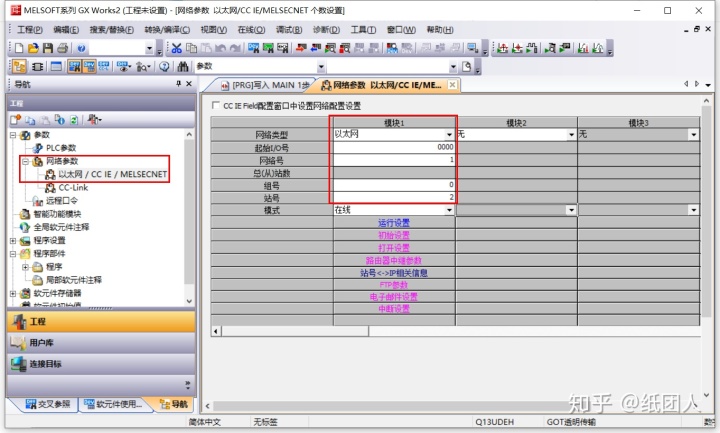Open the Module 1 network type dropdown
Image resolution: width=720 pixels, height=433 pixels.
449,135
